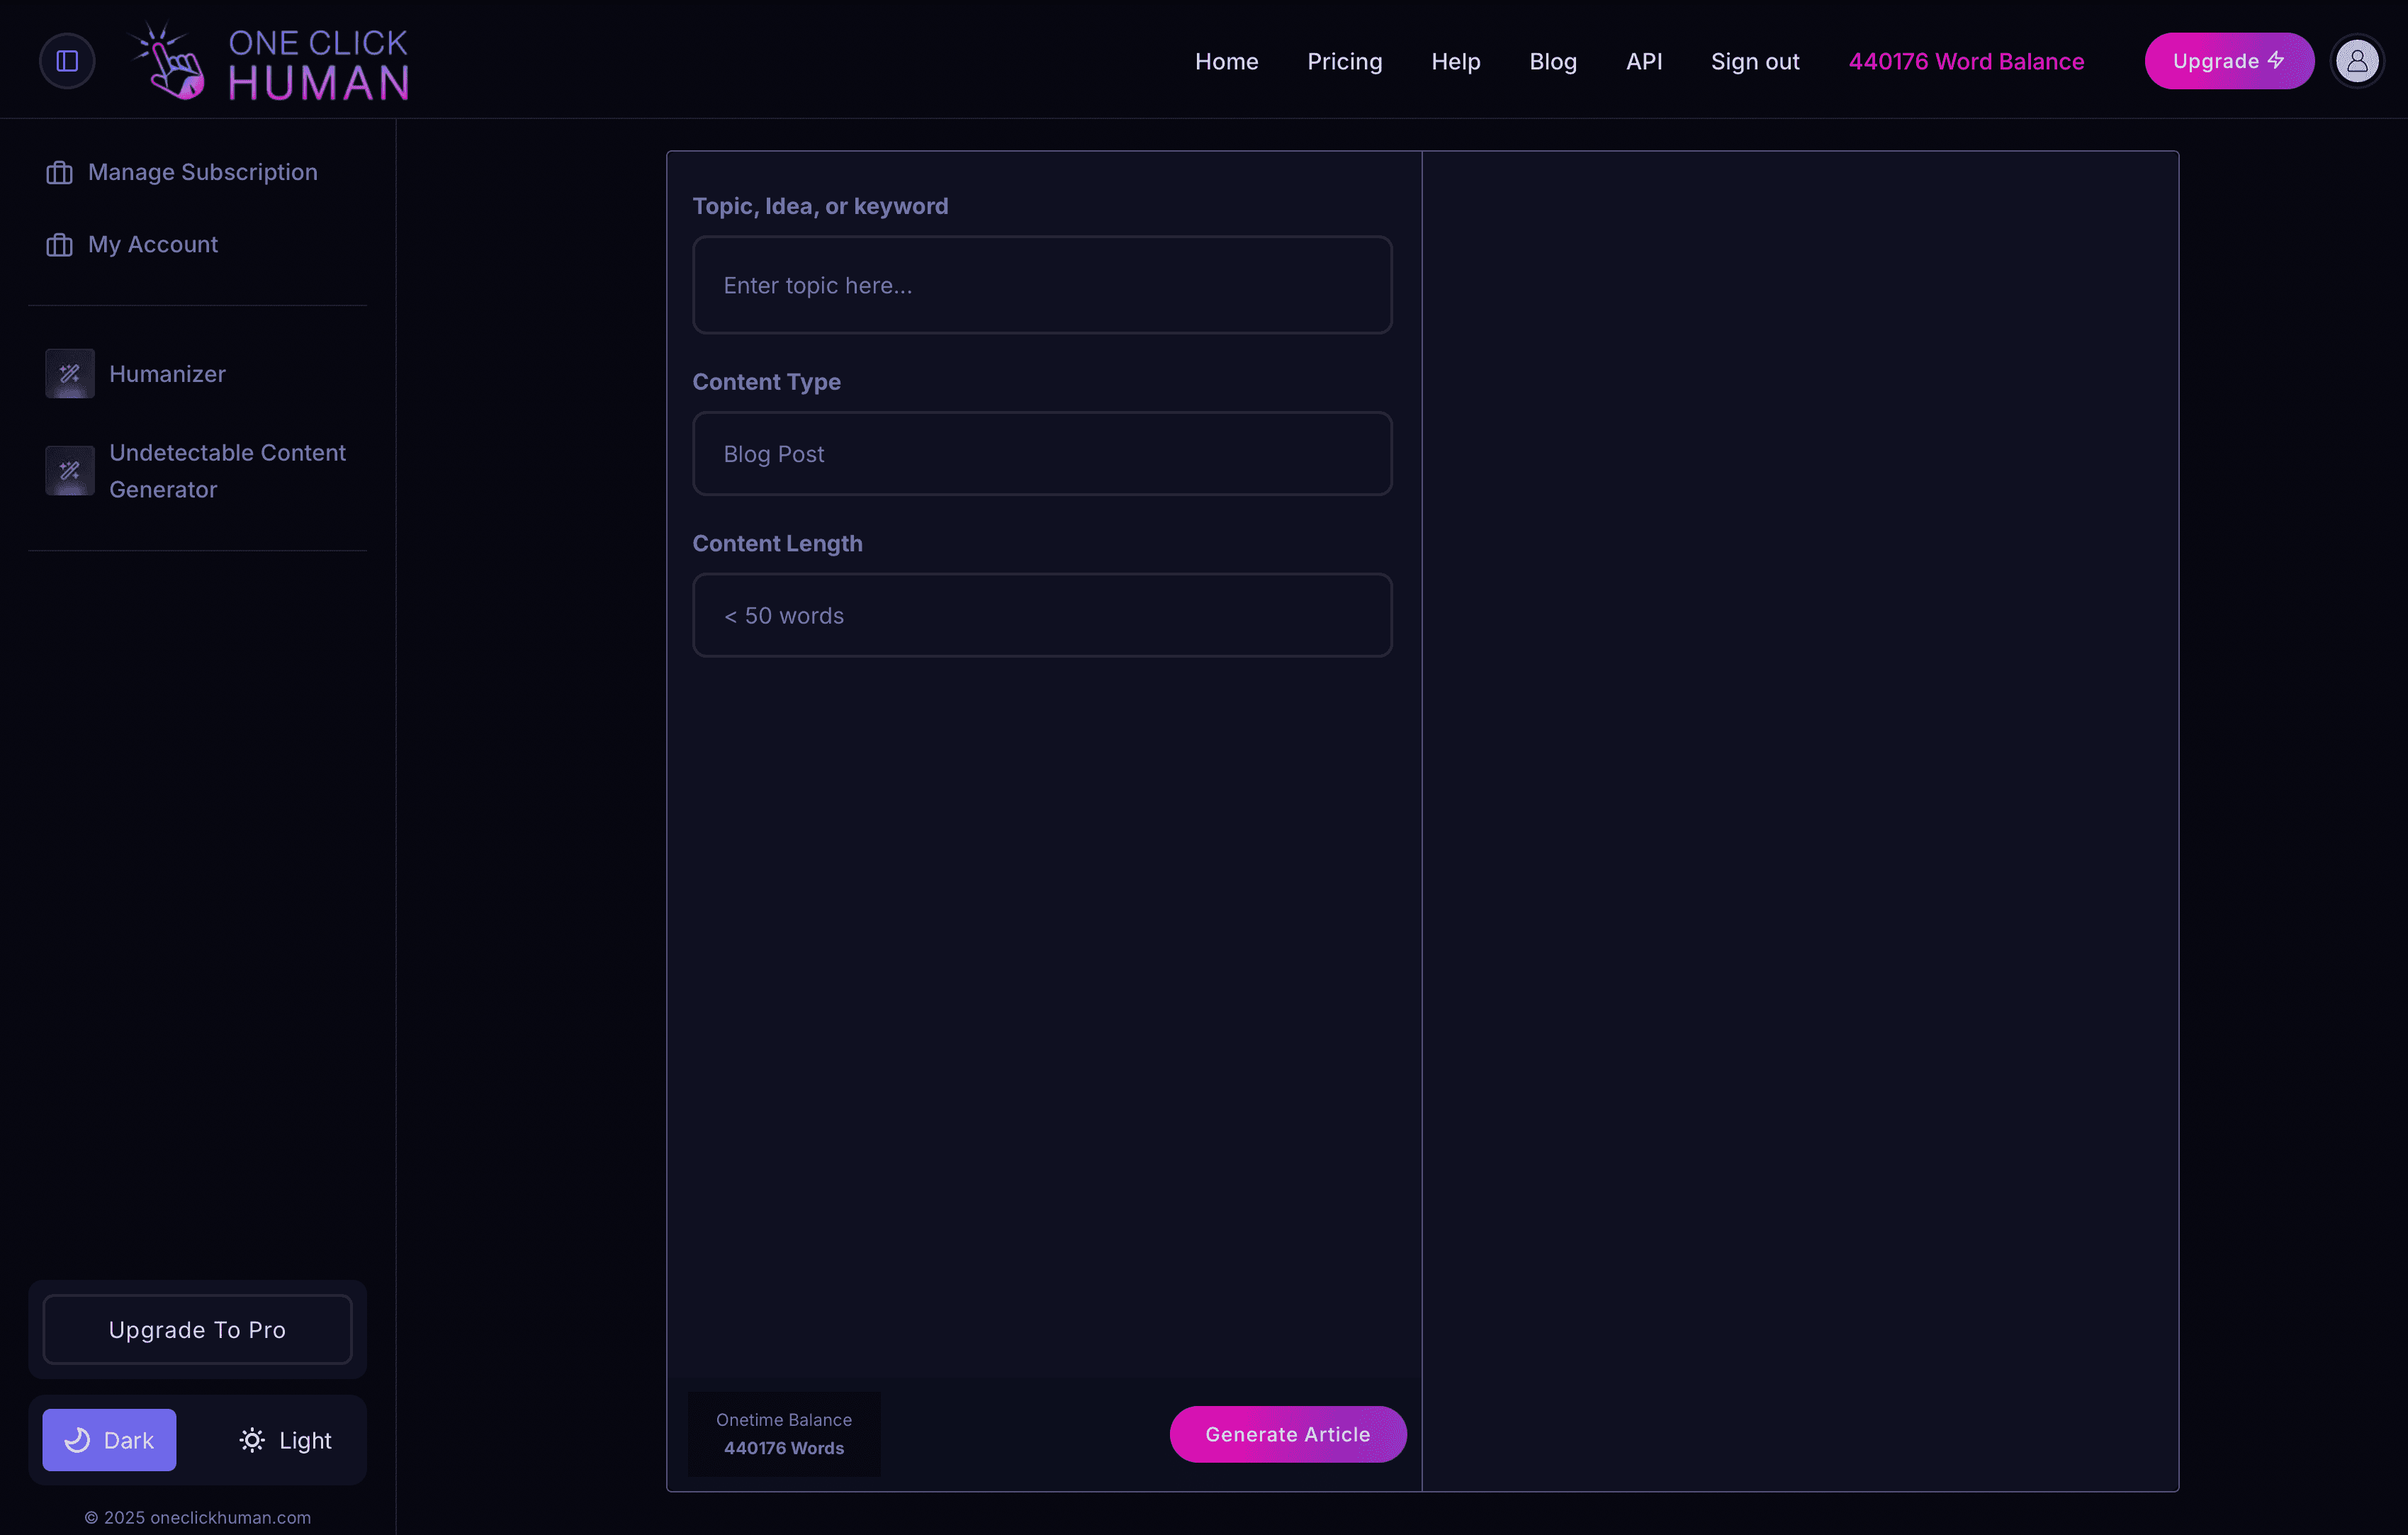This screenshot has width=2408, height=1535.
Task: Open My Account in sidebar
Action: [132, 245]
